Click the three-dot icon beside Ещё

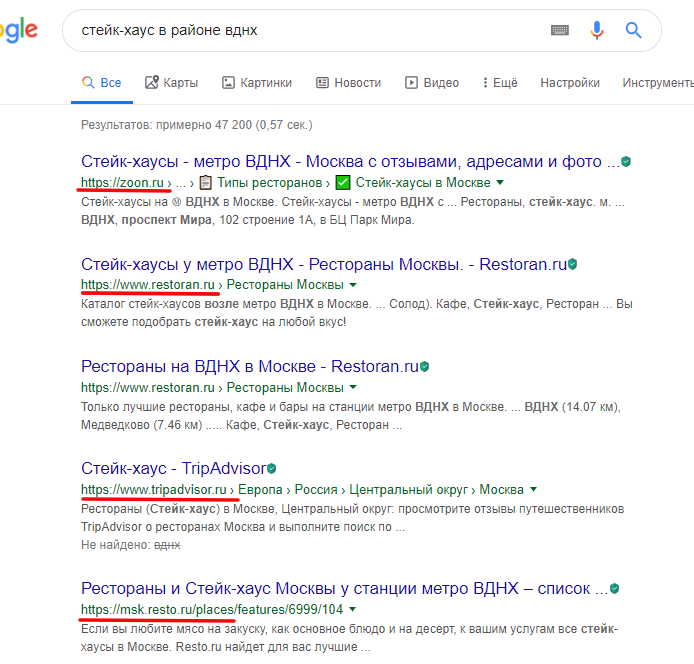click(485, 83)
